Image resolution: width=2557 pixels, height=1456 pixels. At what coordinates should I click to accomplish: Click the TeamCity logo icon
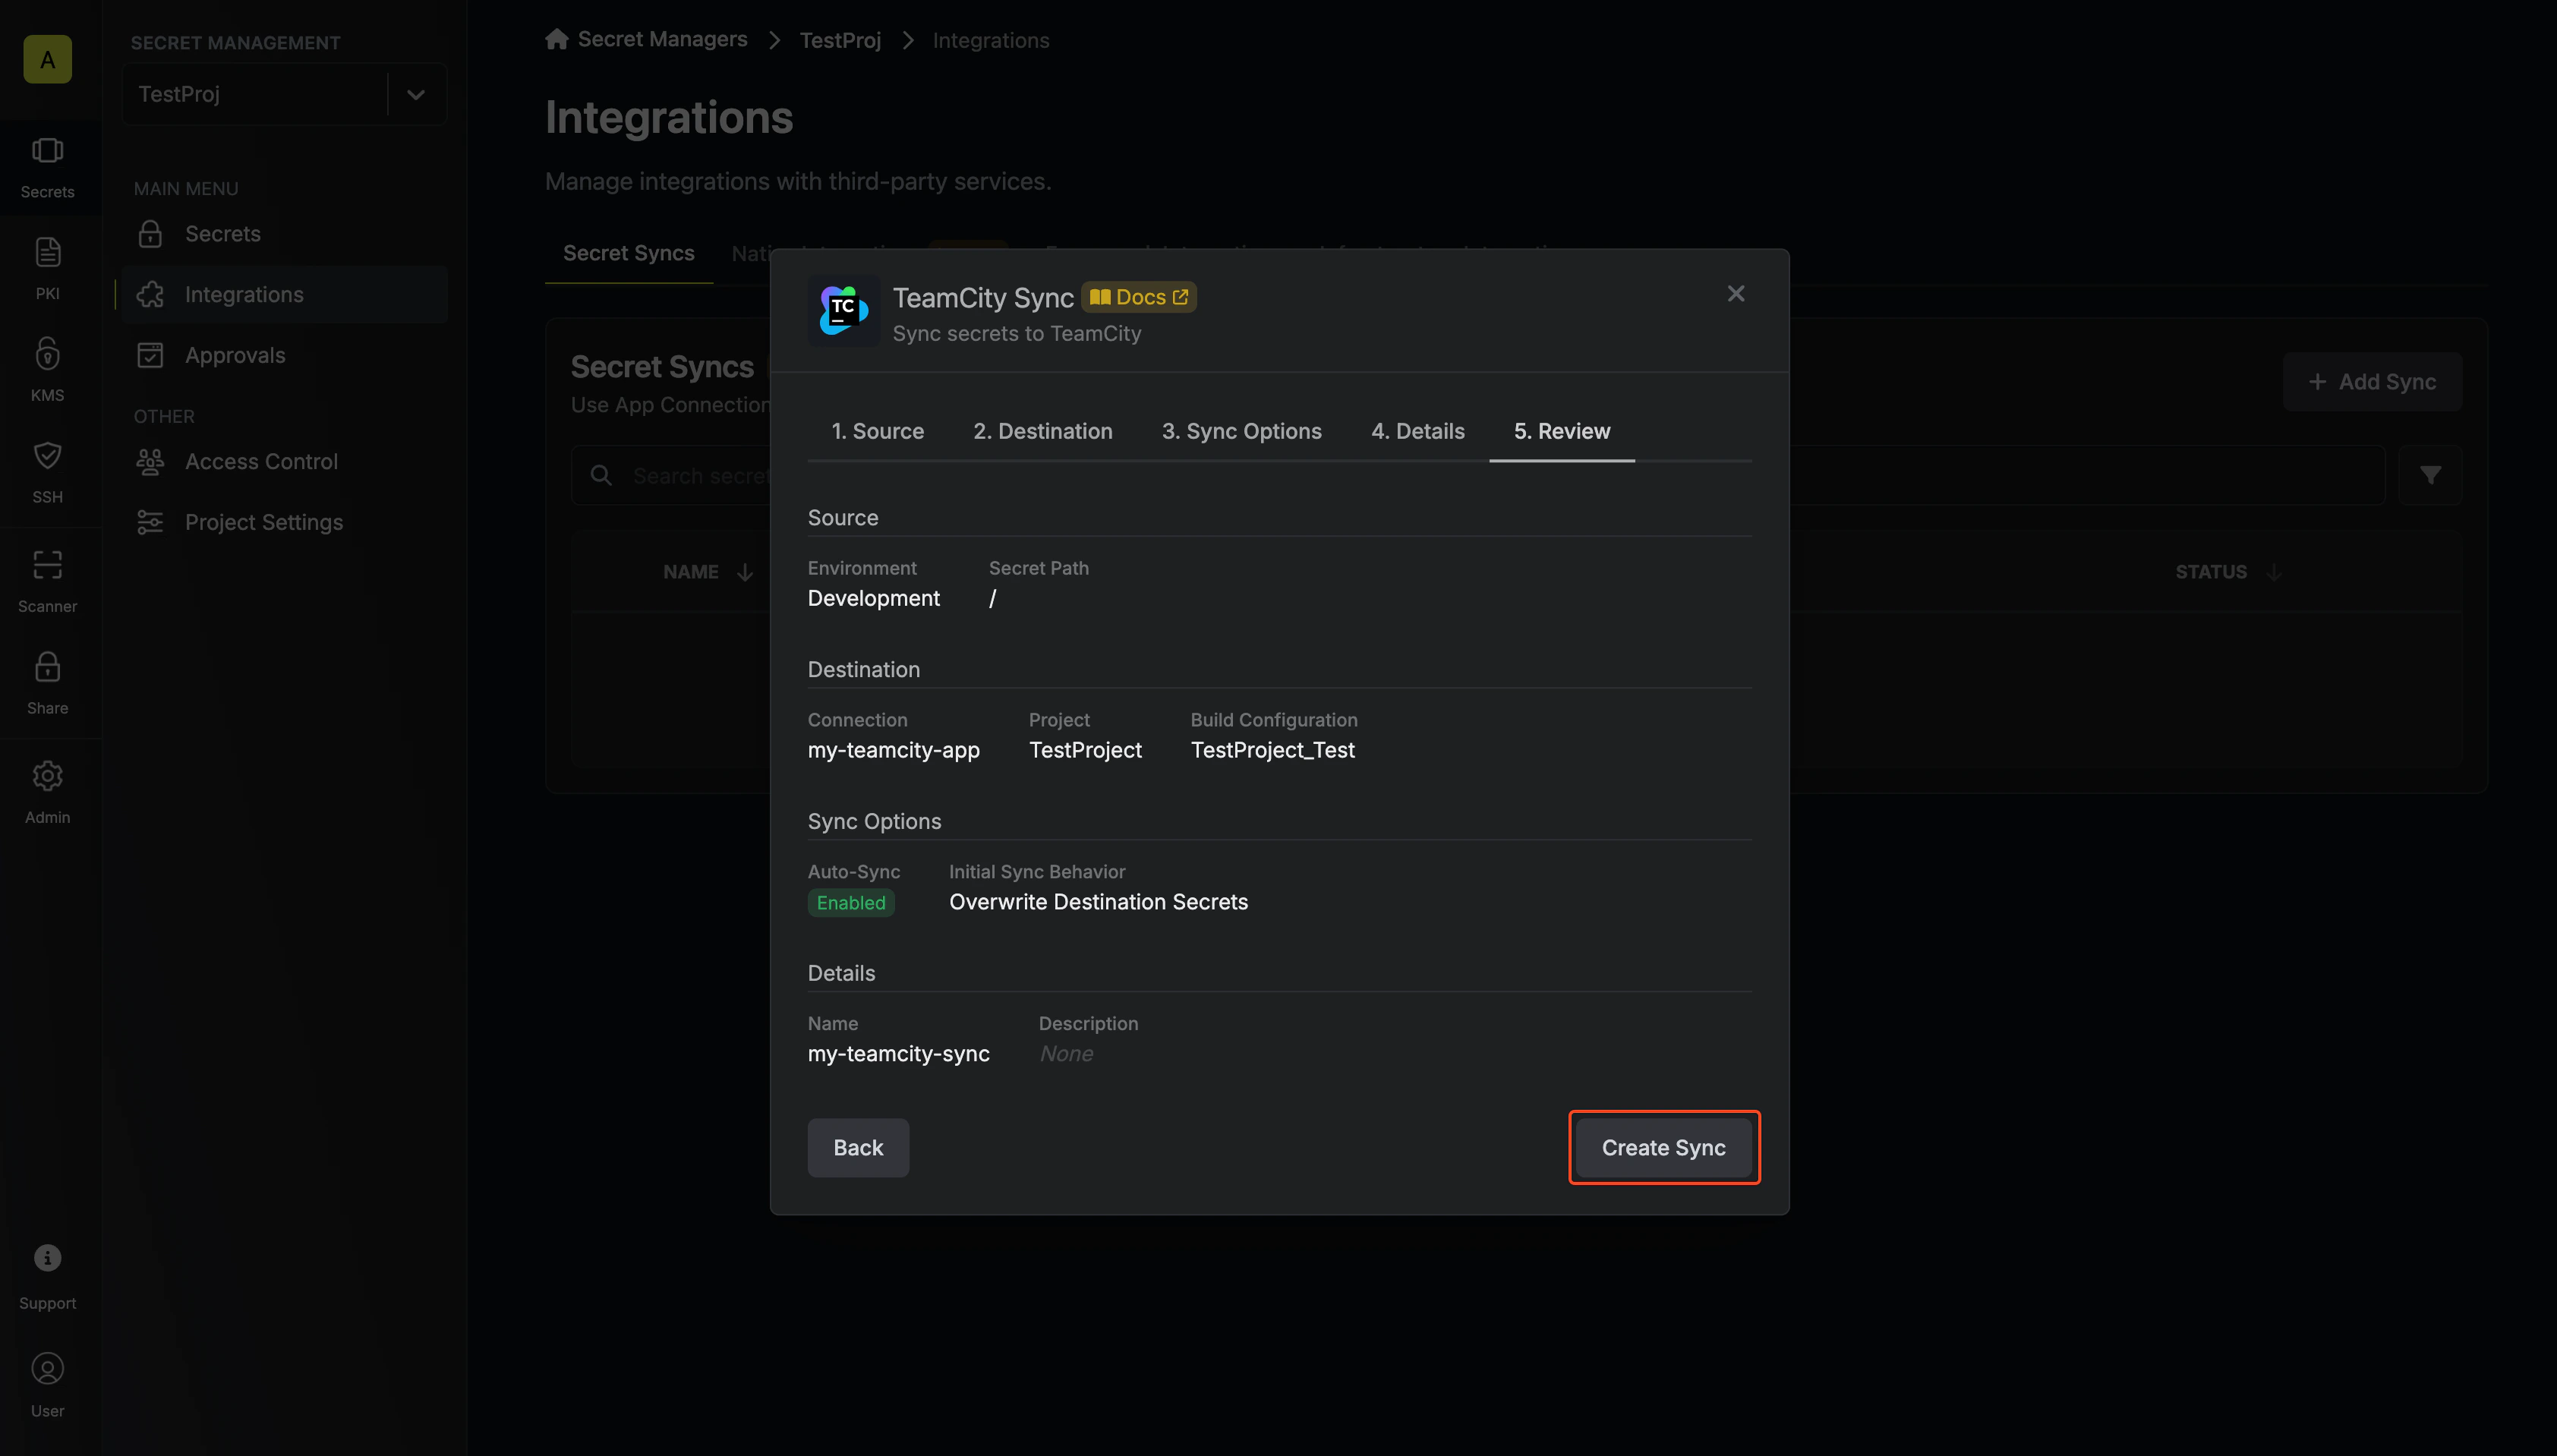[844, 311]
